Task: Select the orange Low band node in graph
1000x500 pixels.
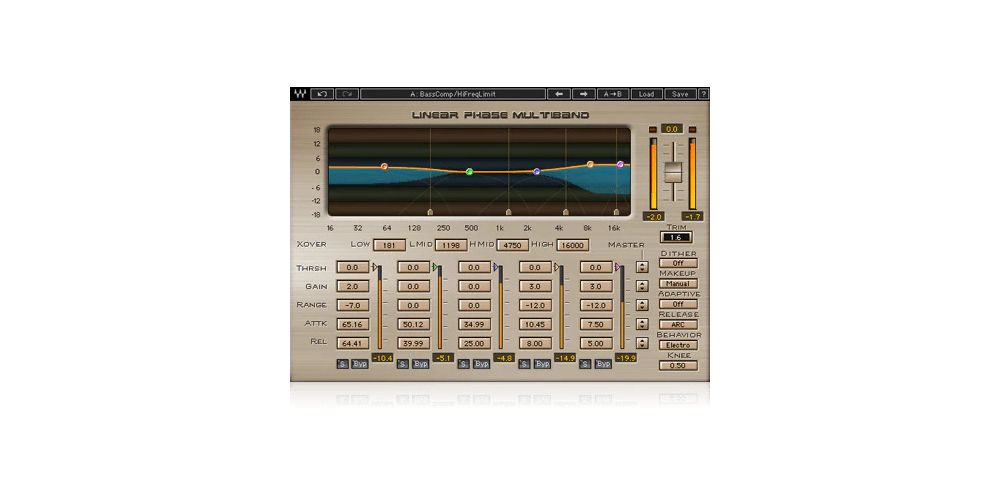Action: pyautogui.click(x=385, y=166)
